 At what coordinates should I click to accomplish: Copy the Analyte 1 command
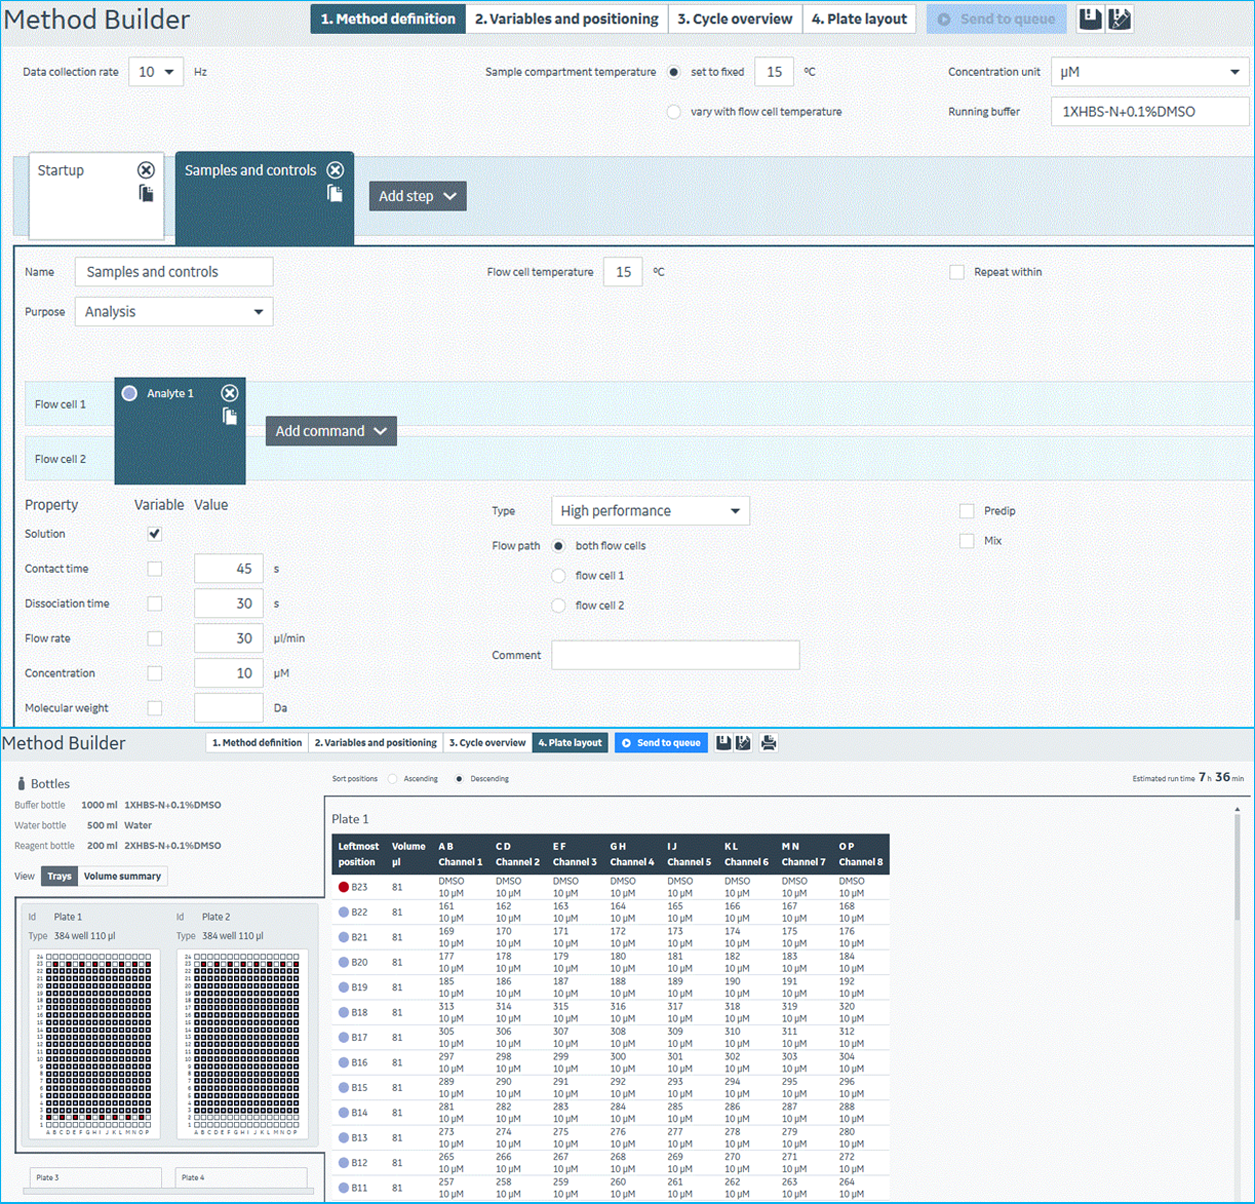click(230, 416)
